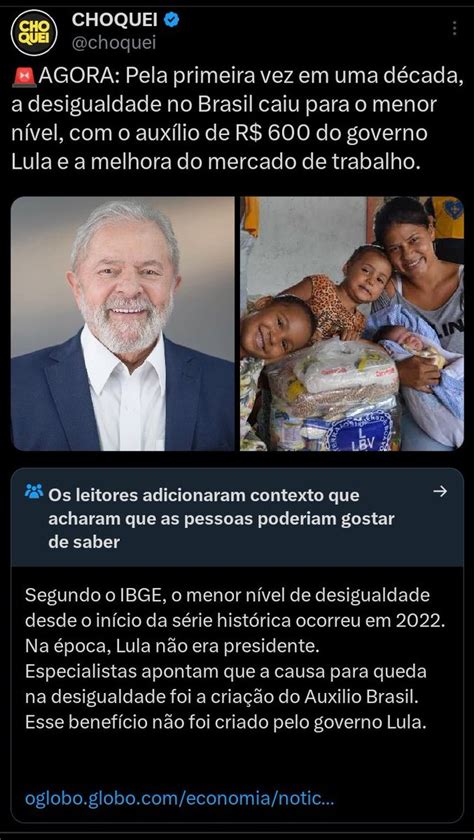Click the 'Os leitores adicionaram contexto' header

click(x=221, y=518)
